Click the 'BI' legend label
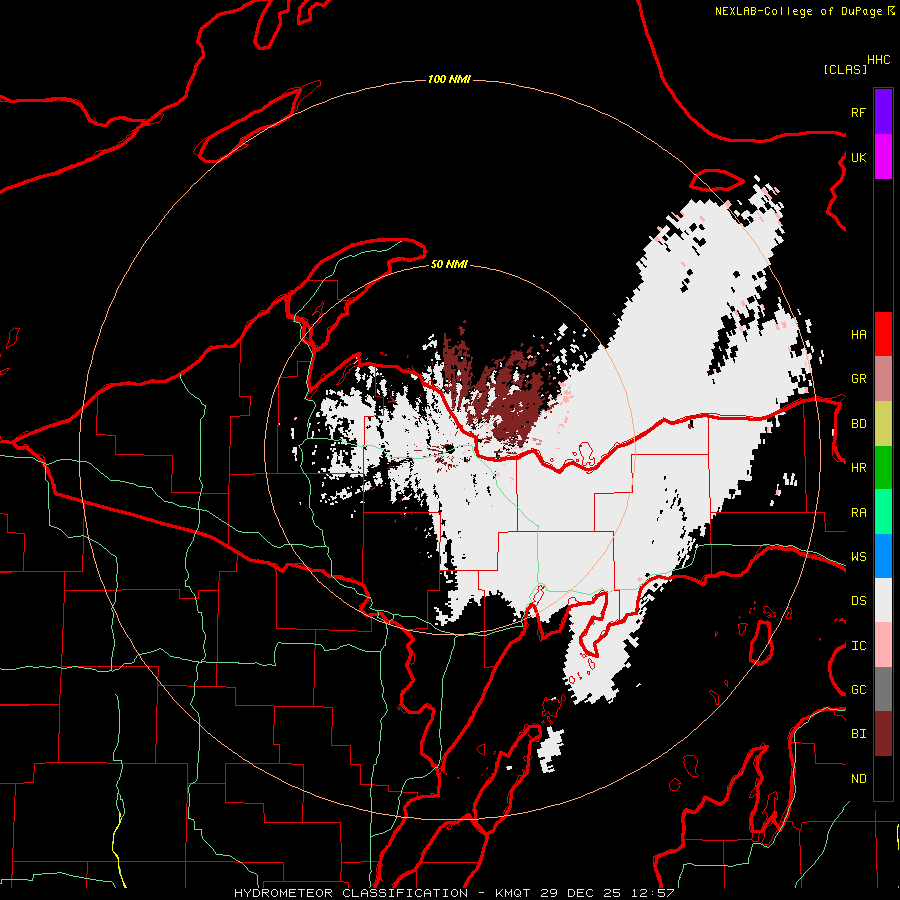This screenshot has width=900, height=900. click(x=858, y=734)
